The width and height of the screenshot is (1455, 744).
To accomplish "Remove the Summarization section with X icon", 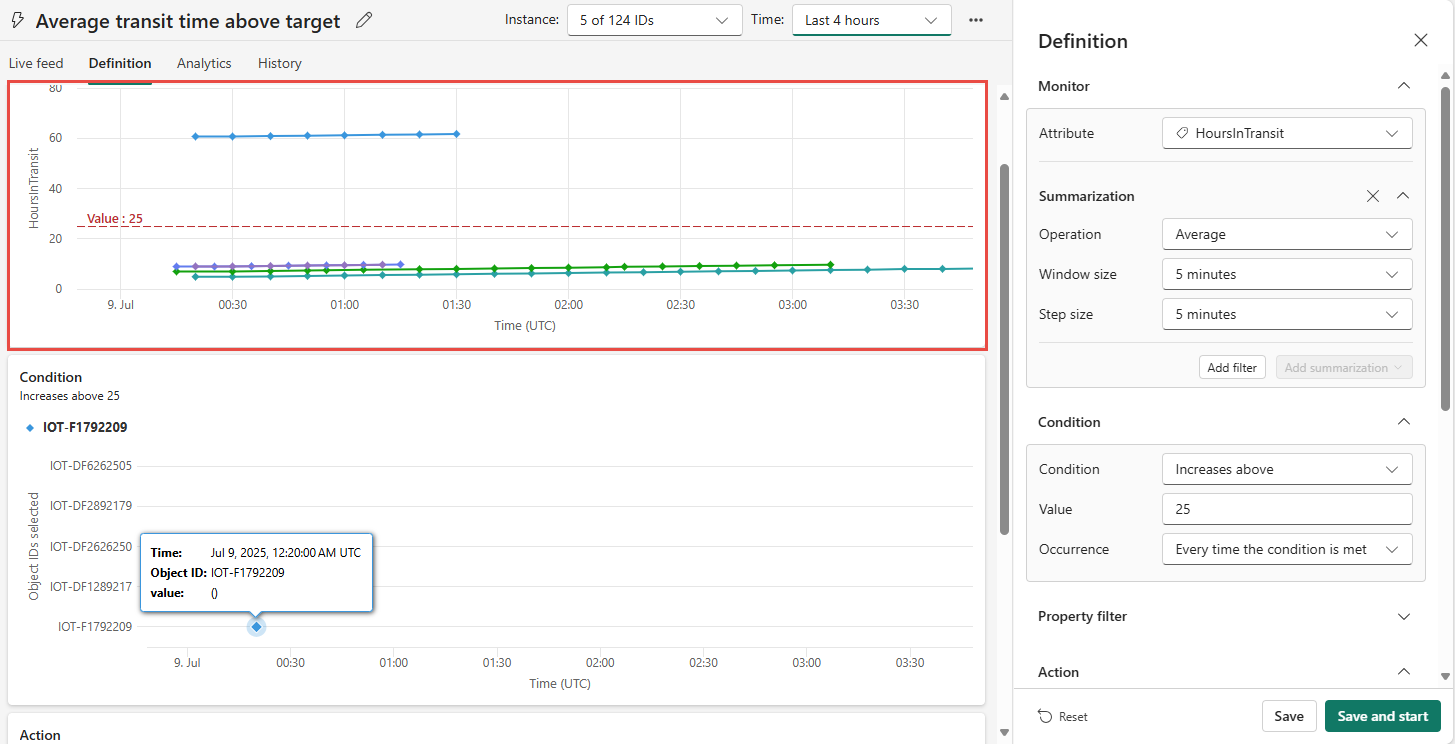I will [x=1373, y=196].
